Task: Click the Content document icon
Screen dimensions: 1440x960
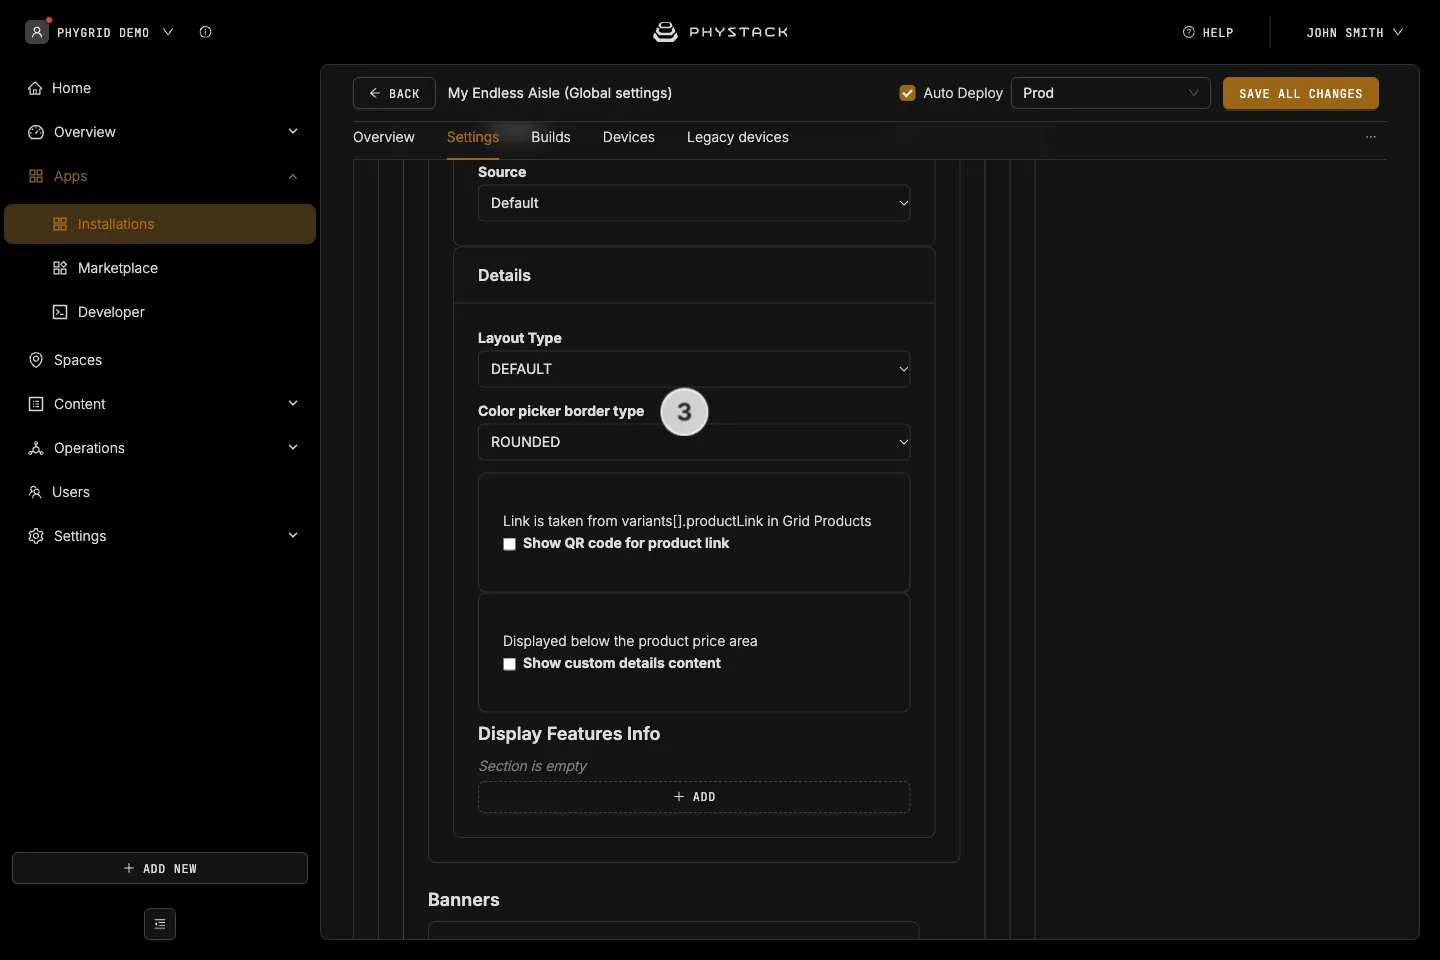Action: pos(36,404)
